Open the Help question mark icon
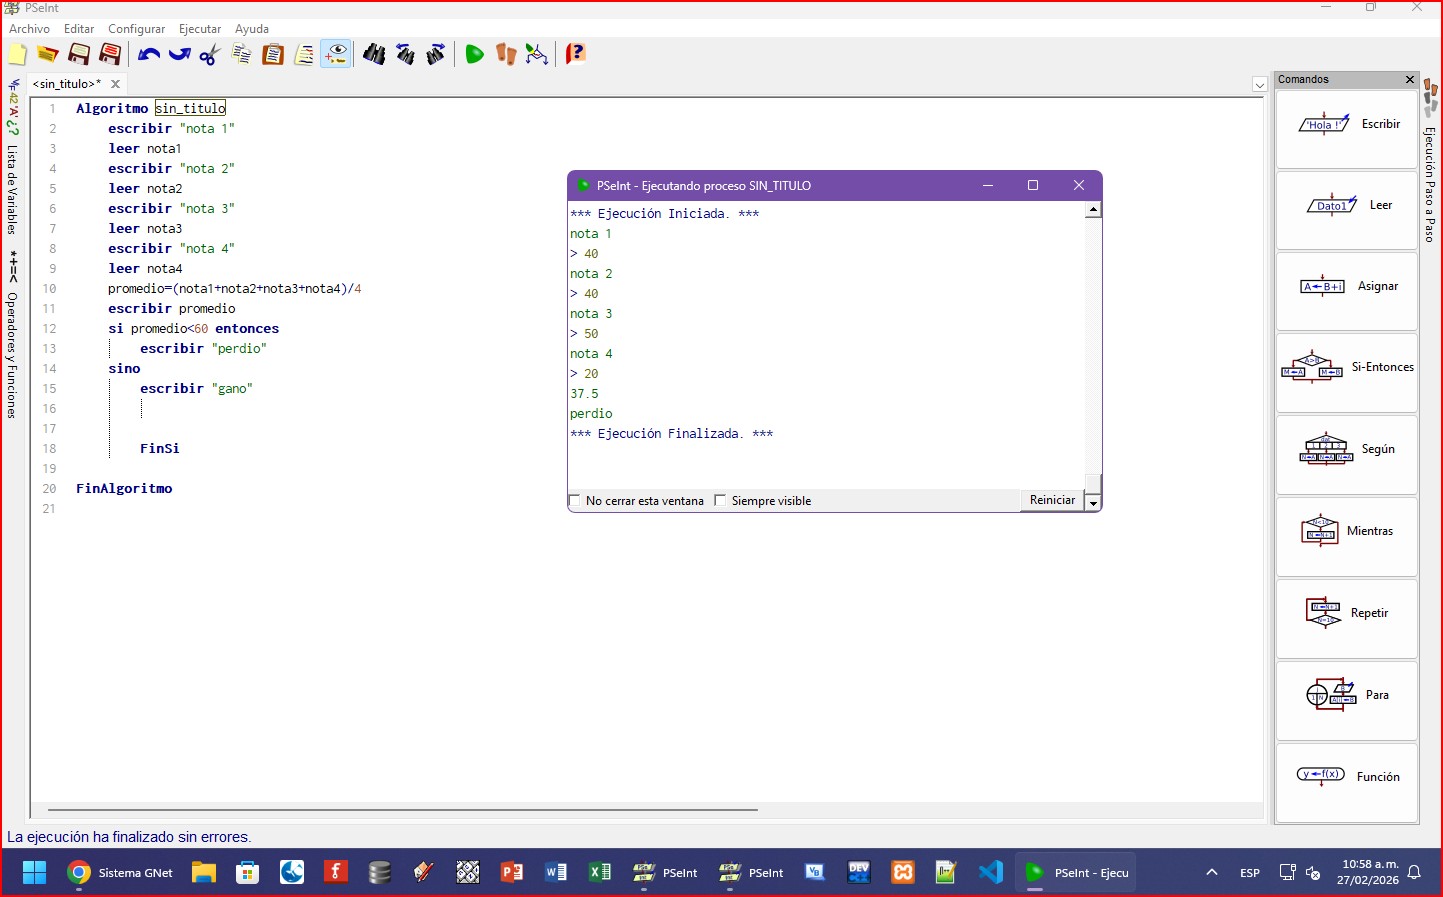Viewport: 1443px width, 897px height. [x=575, y=54]
